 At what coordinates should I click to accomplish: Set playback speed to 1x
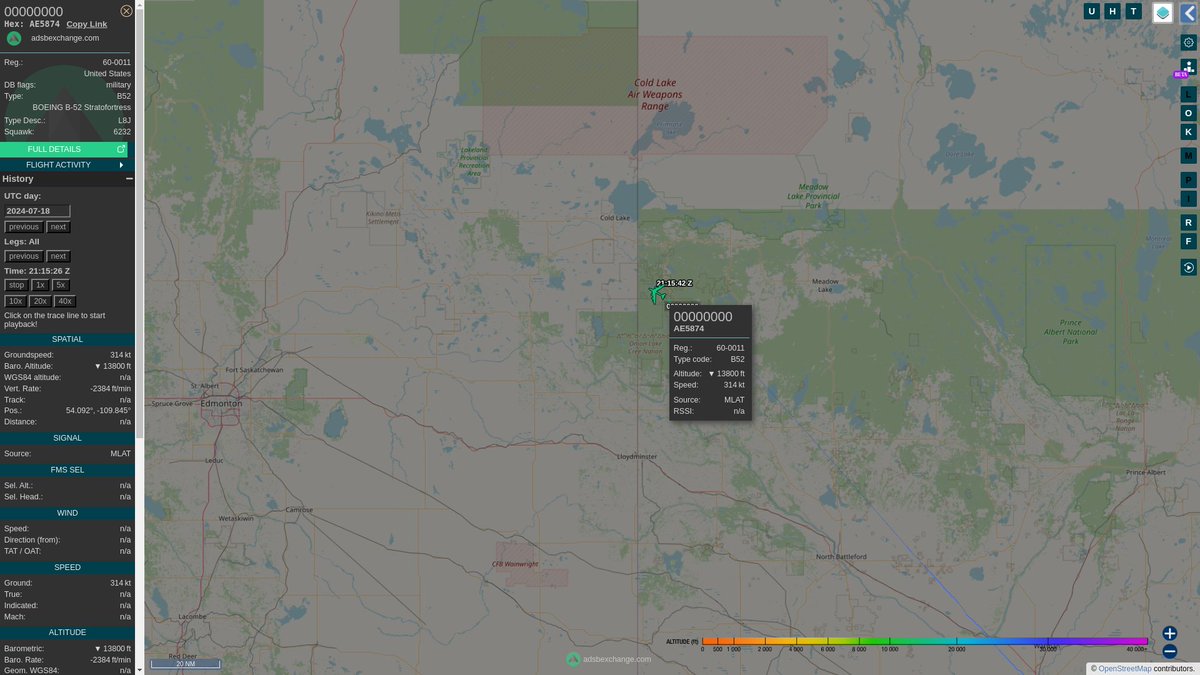tap(40, 285)
